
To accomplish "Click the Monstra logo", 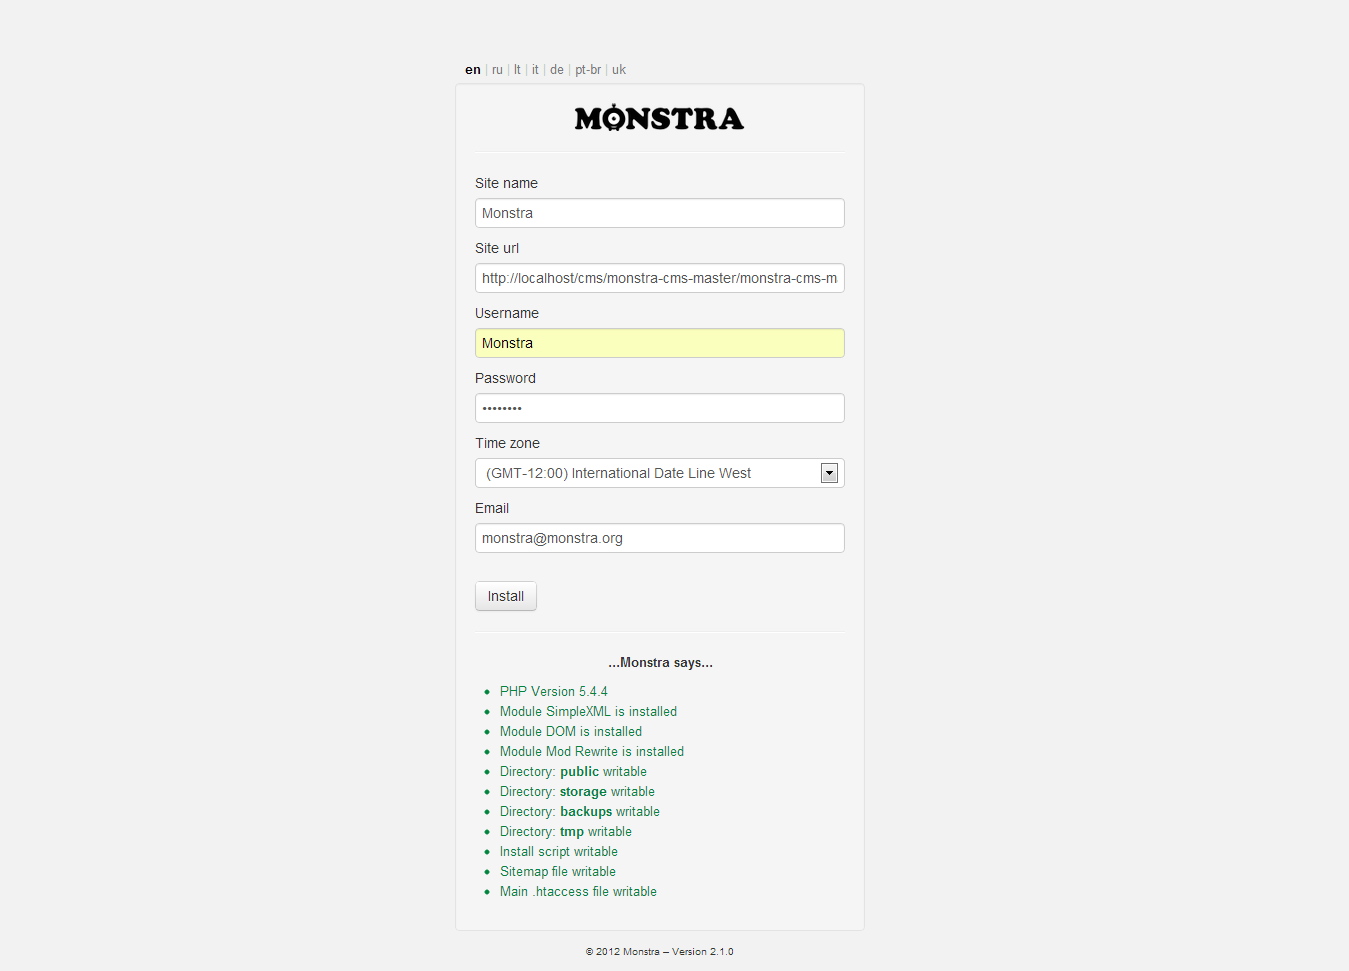I will click(x=659, y=119).
